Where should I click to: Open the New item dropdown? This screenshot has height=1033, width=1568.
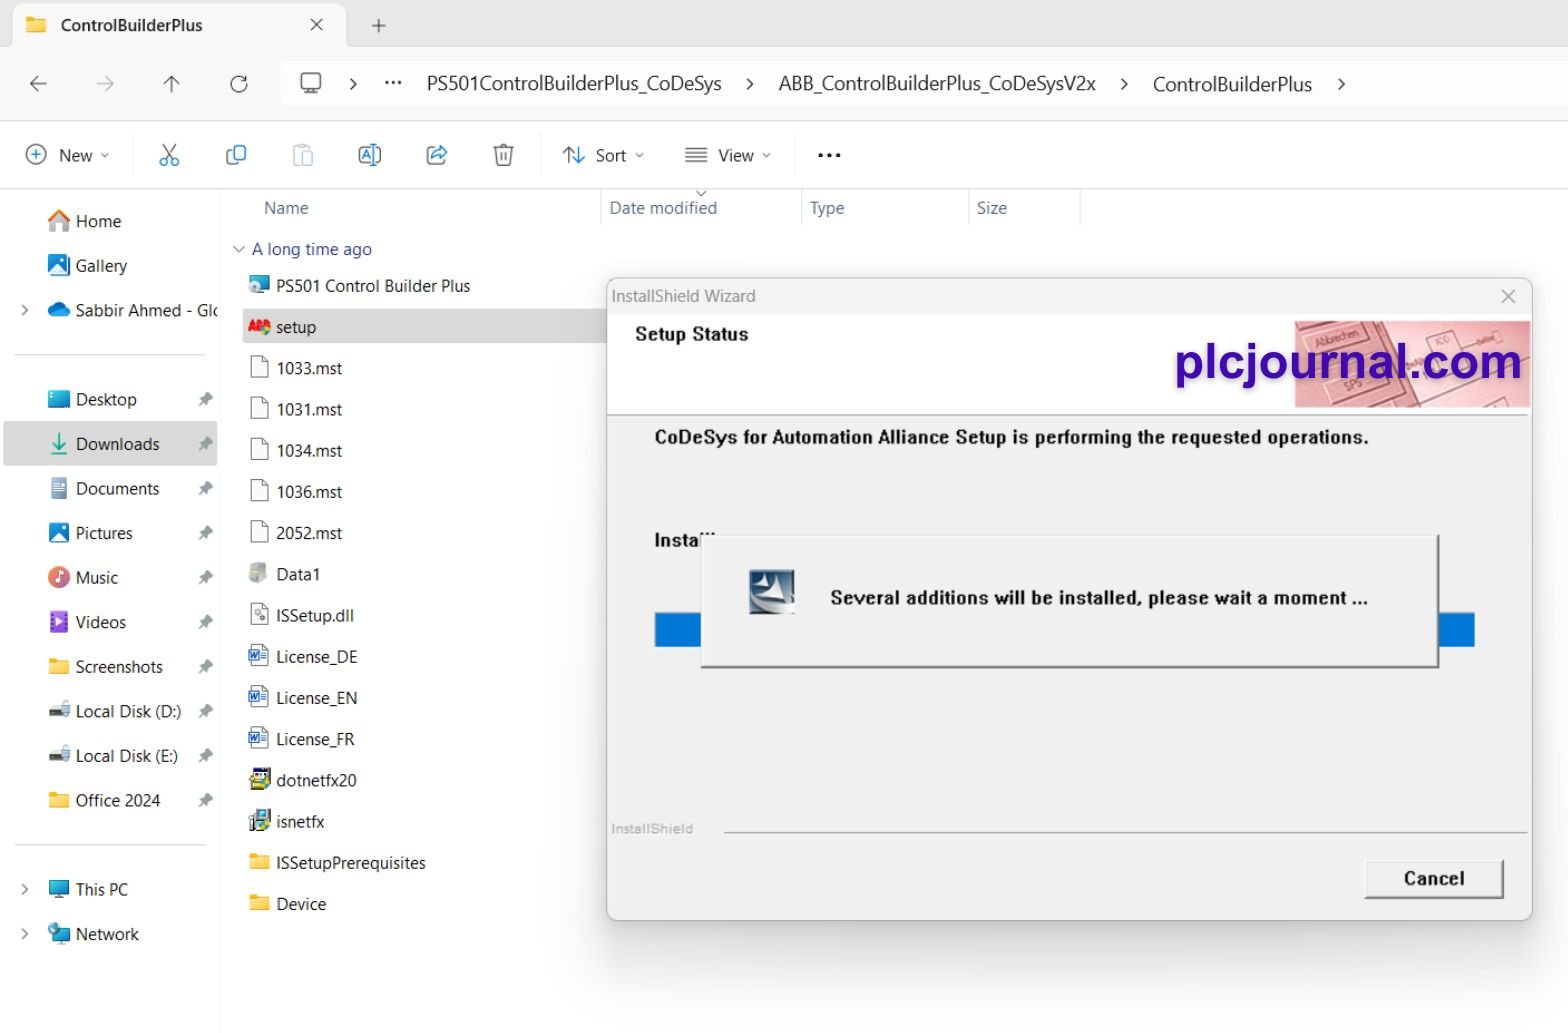pos(67,155)
